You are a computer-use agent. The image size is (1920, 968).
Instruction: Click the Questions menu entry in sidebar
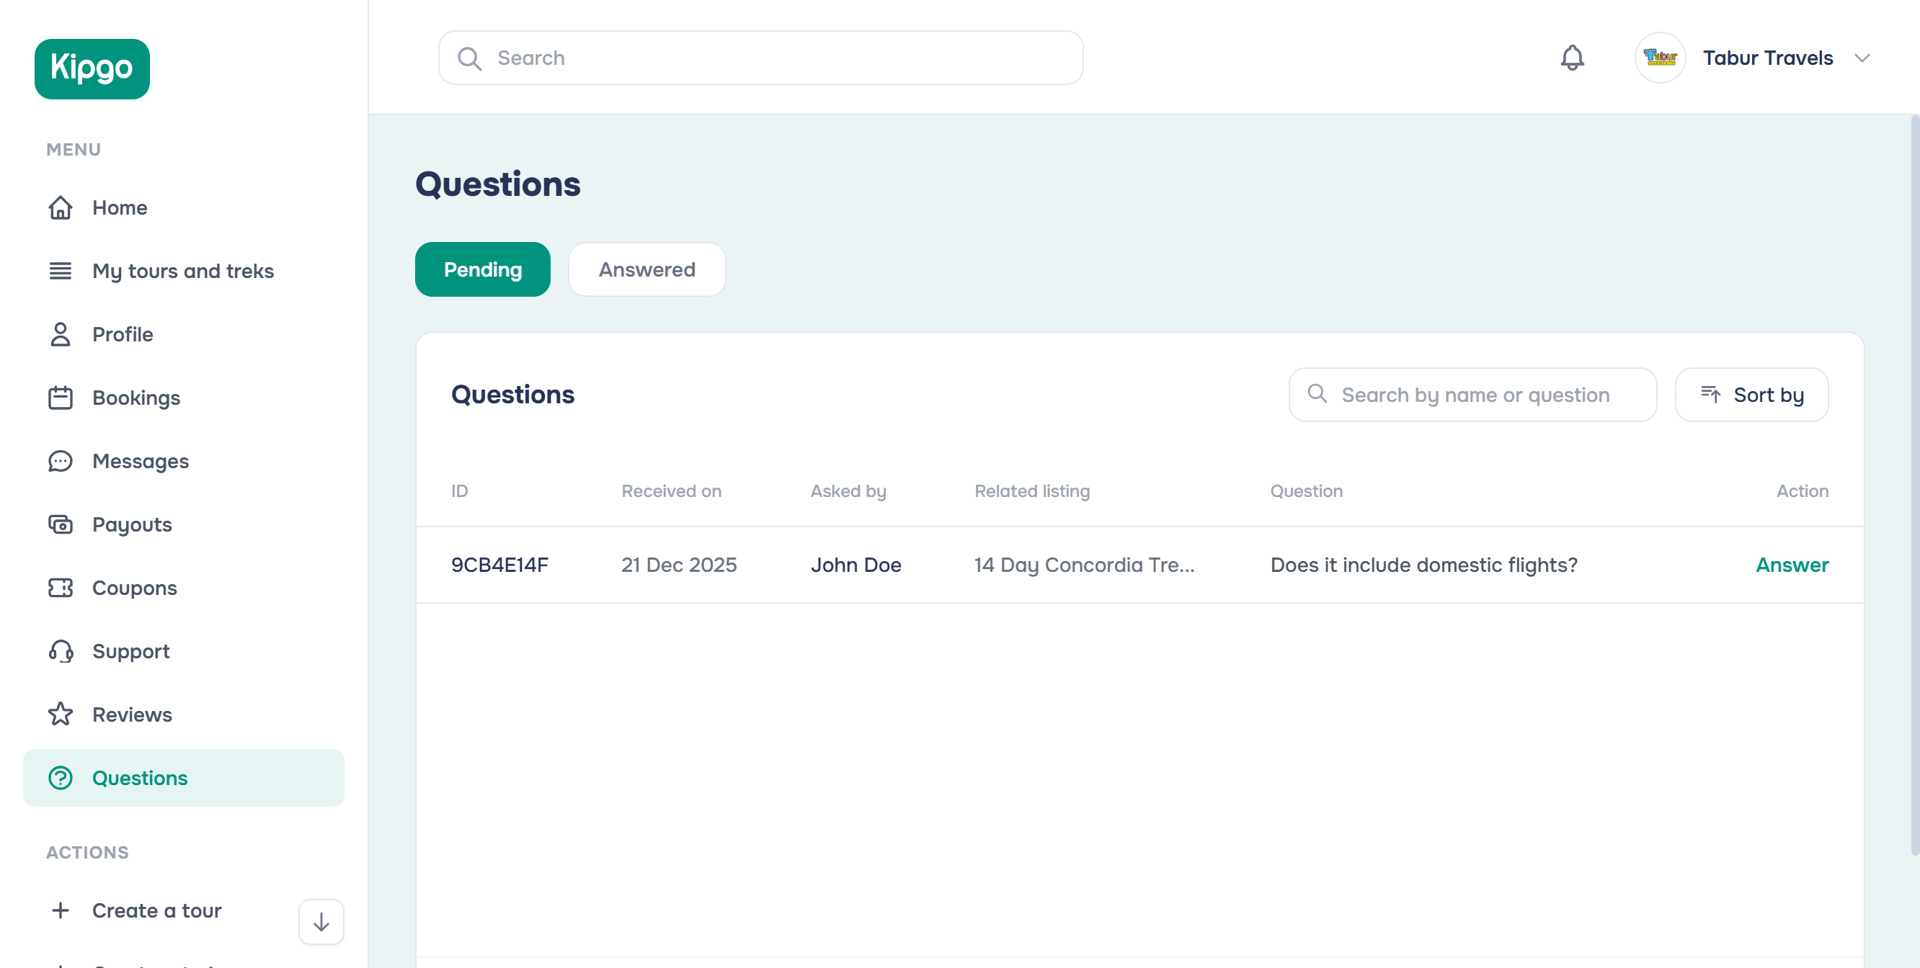(139, 777)
